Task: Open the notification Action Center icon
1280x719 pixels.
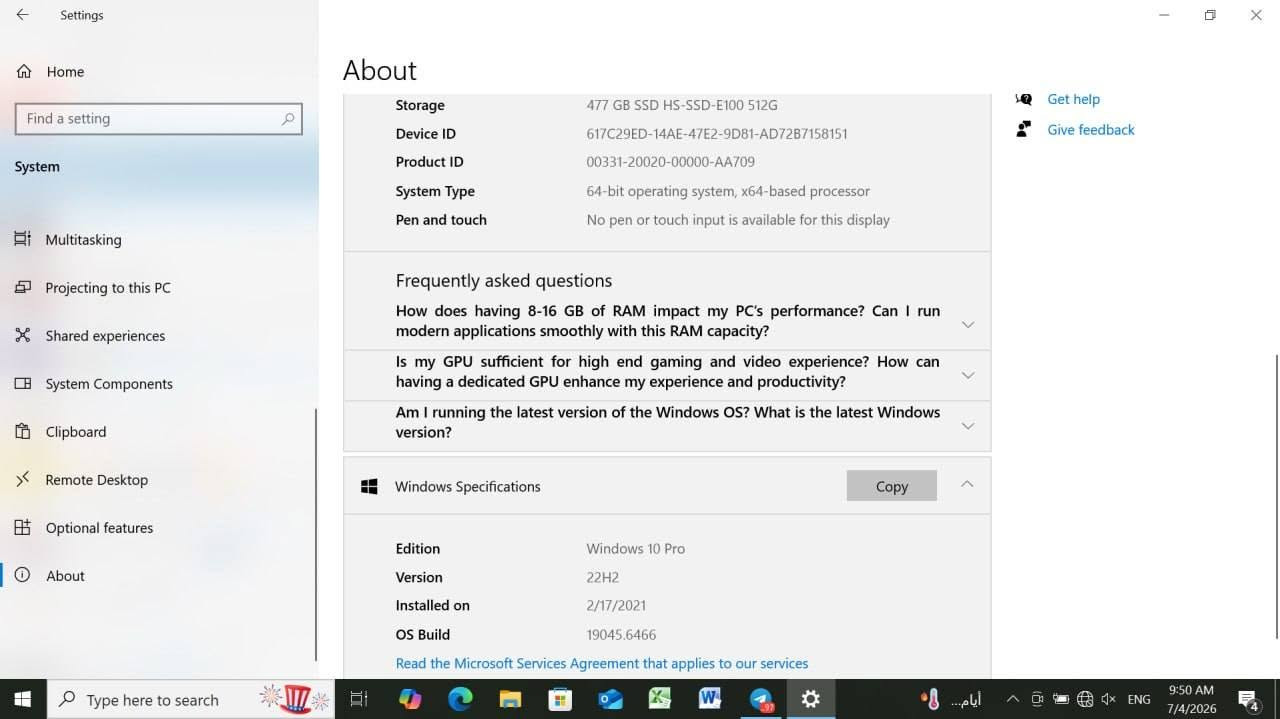Action: (x=1249, y=699)
